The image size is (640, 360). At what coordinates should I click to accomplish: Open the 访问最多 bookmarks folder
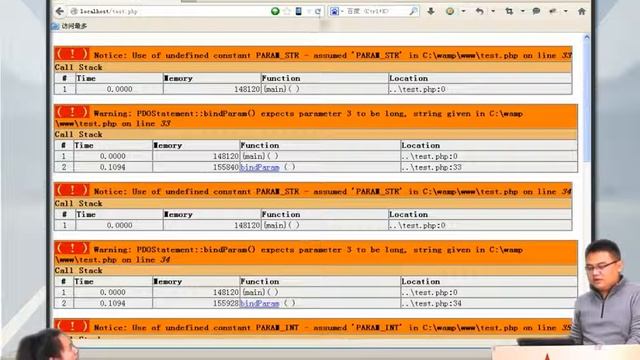(x=69, y=26)
